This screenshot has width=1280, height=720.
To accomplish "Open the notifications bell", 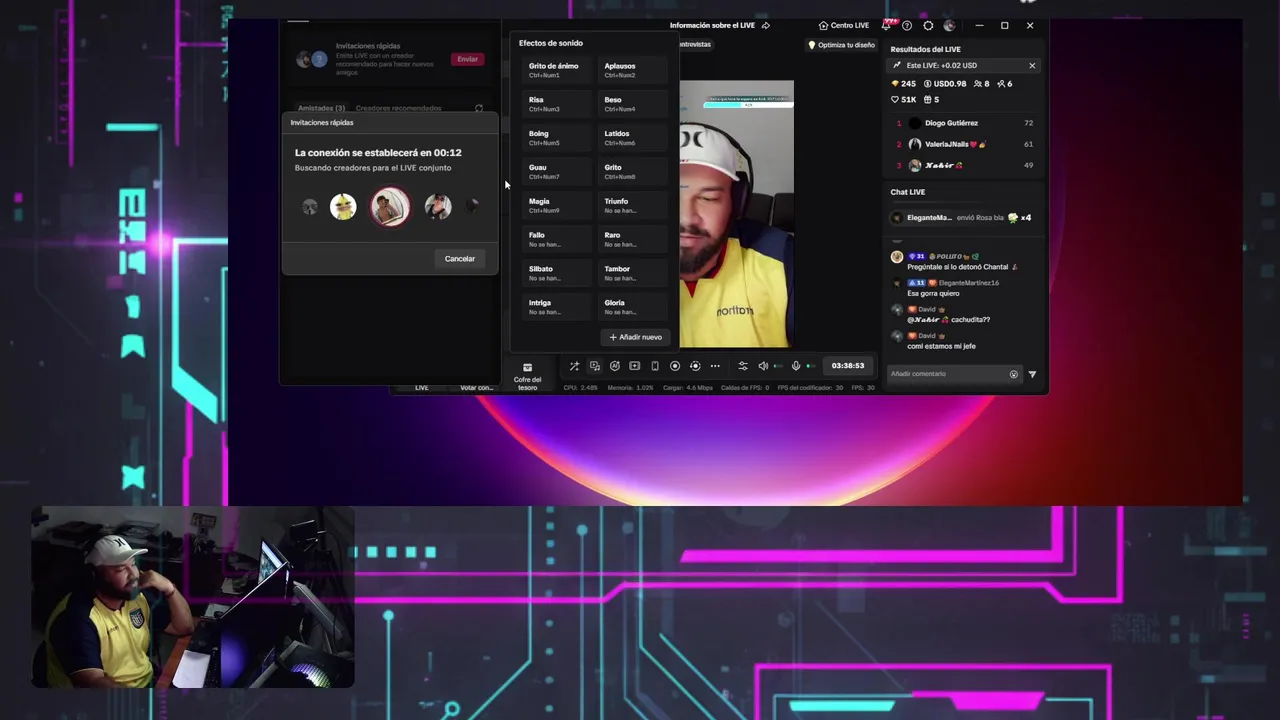I will click(x=887, y=25).
